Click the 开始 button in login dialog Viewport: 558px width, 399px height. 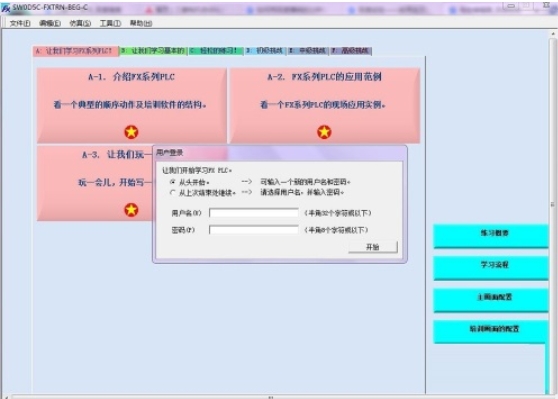373,247
